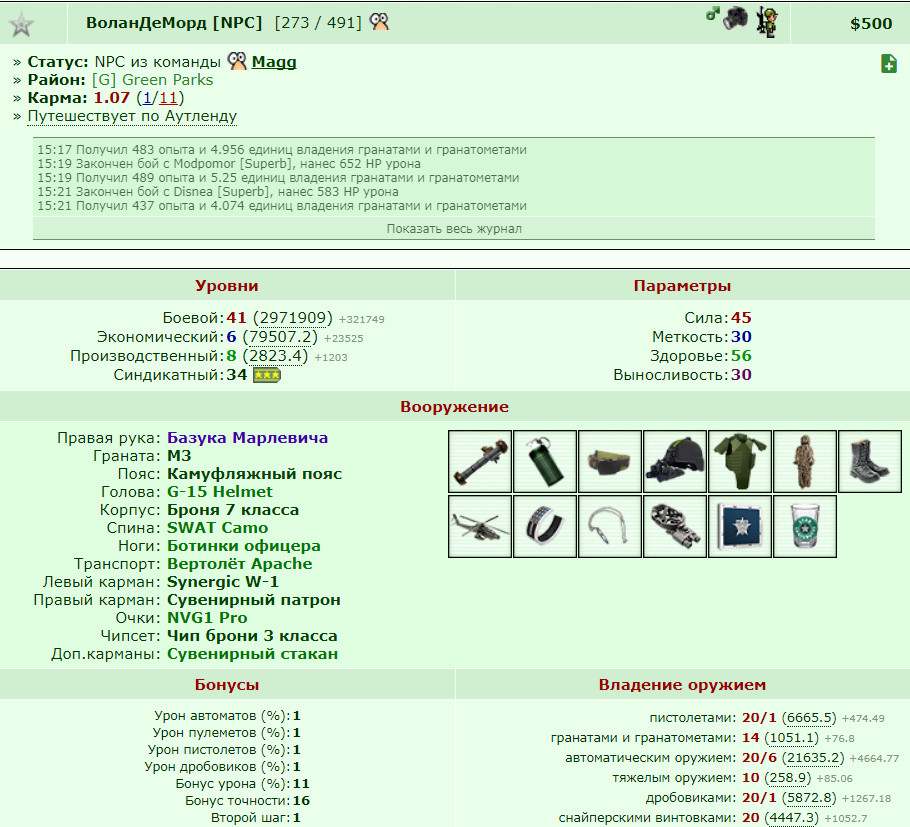Open the Synergic W-1 bracelet thumbnail
The image size is (910, 827).
point(545,526)
